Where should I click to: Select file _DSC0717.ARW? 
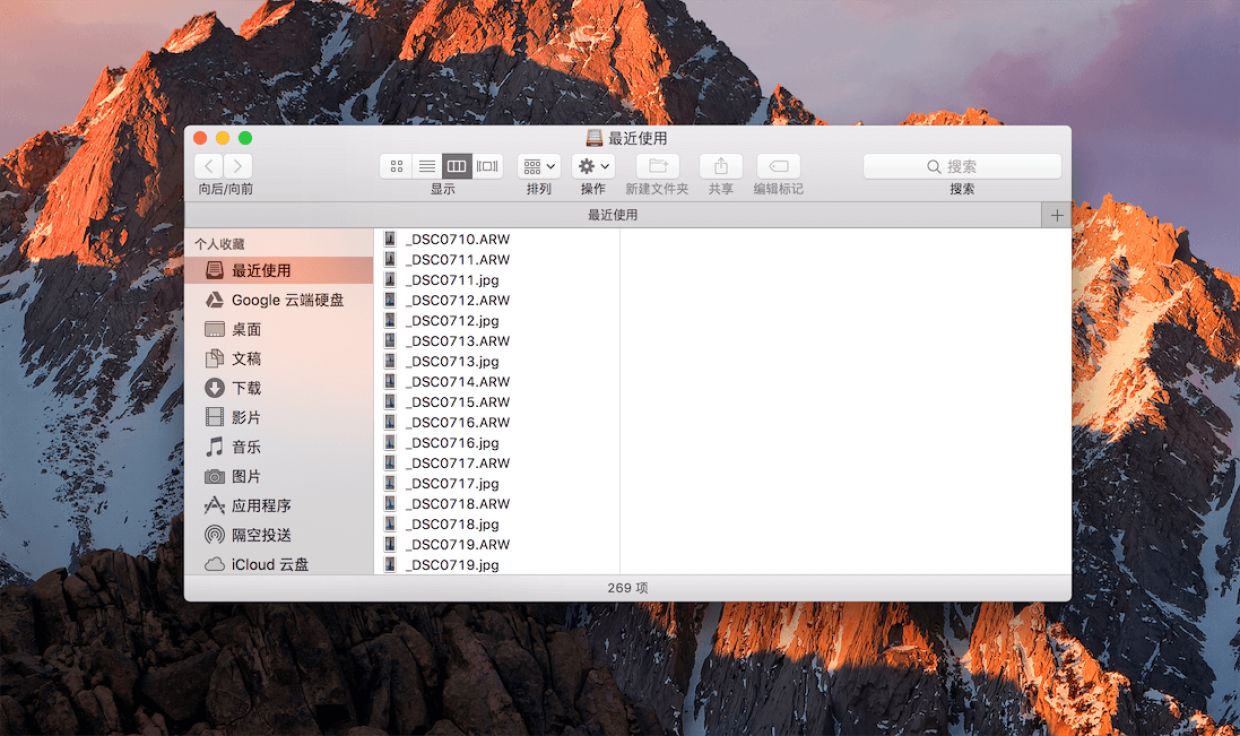coord(497,463)
